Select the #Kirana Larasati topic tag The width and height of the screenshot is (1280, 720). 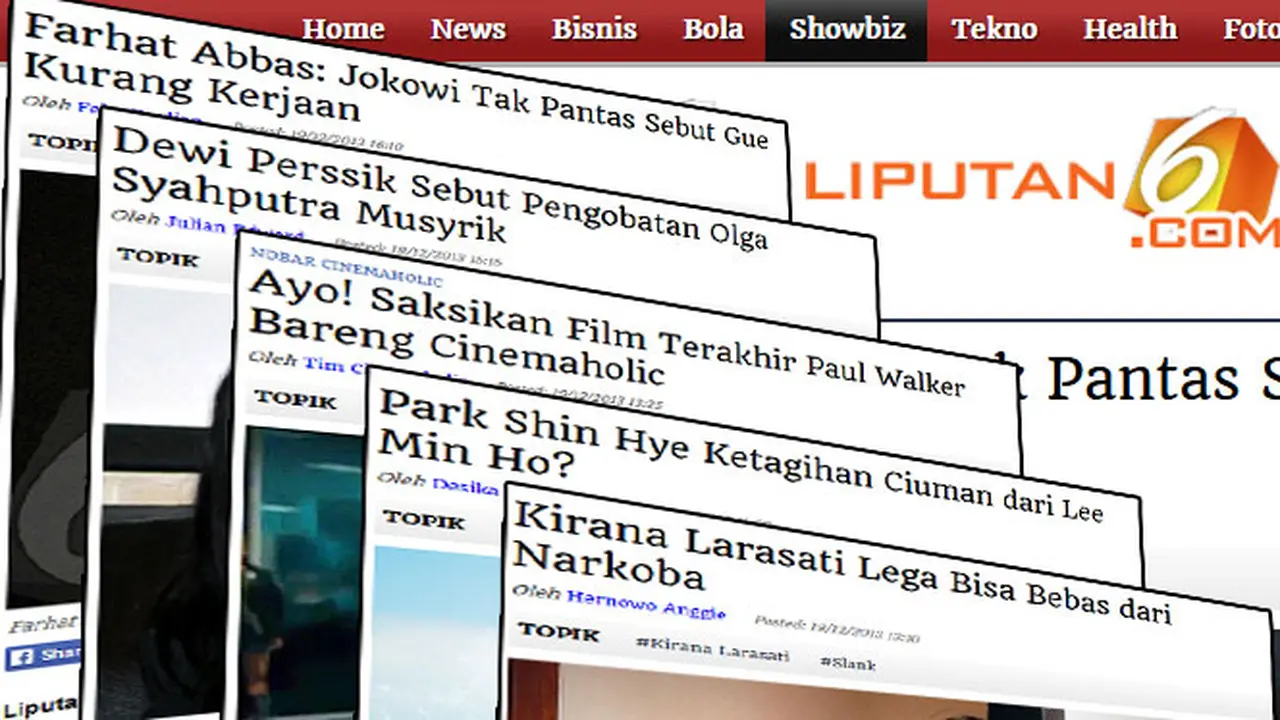click(x=711, y=649)
